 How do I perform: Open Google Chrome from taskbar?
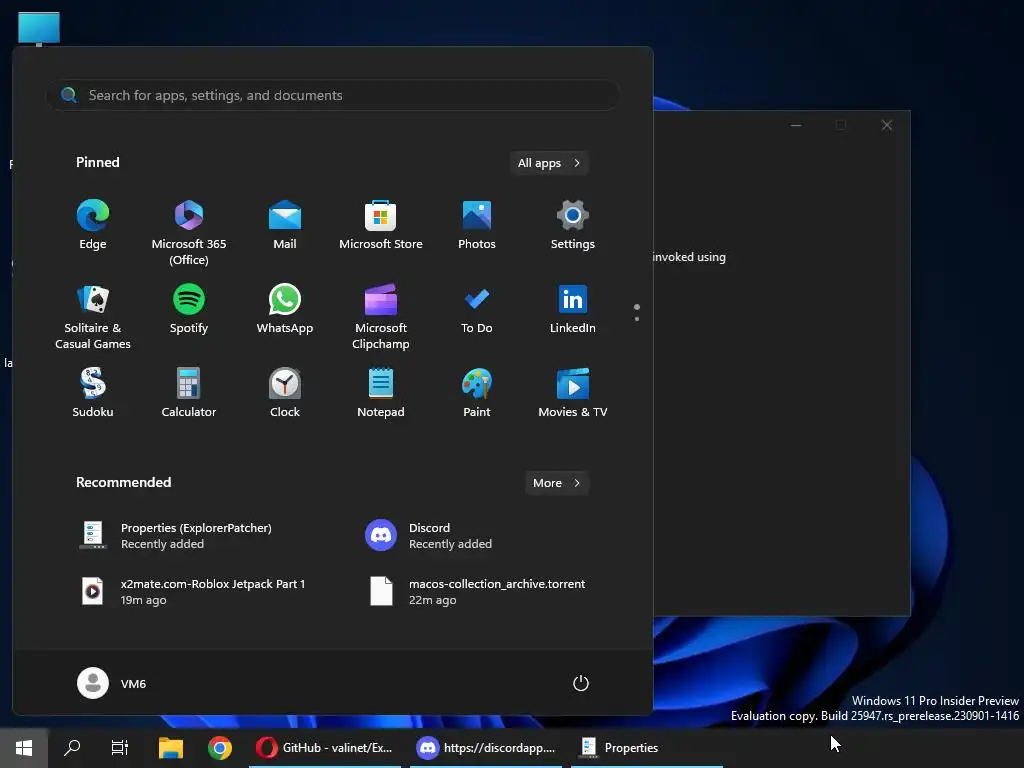(220, 748)
